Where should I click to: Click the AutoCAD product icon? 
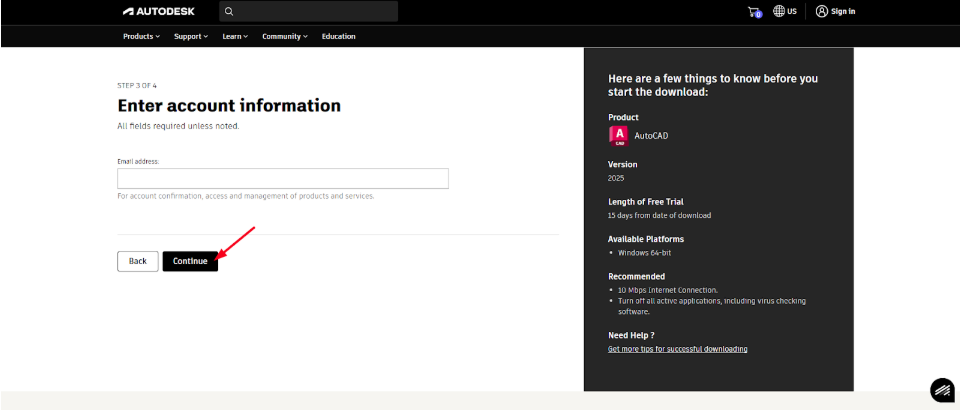pyautogui.click(x=618, y=136)
